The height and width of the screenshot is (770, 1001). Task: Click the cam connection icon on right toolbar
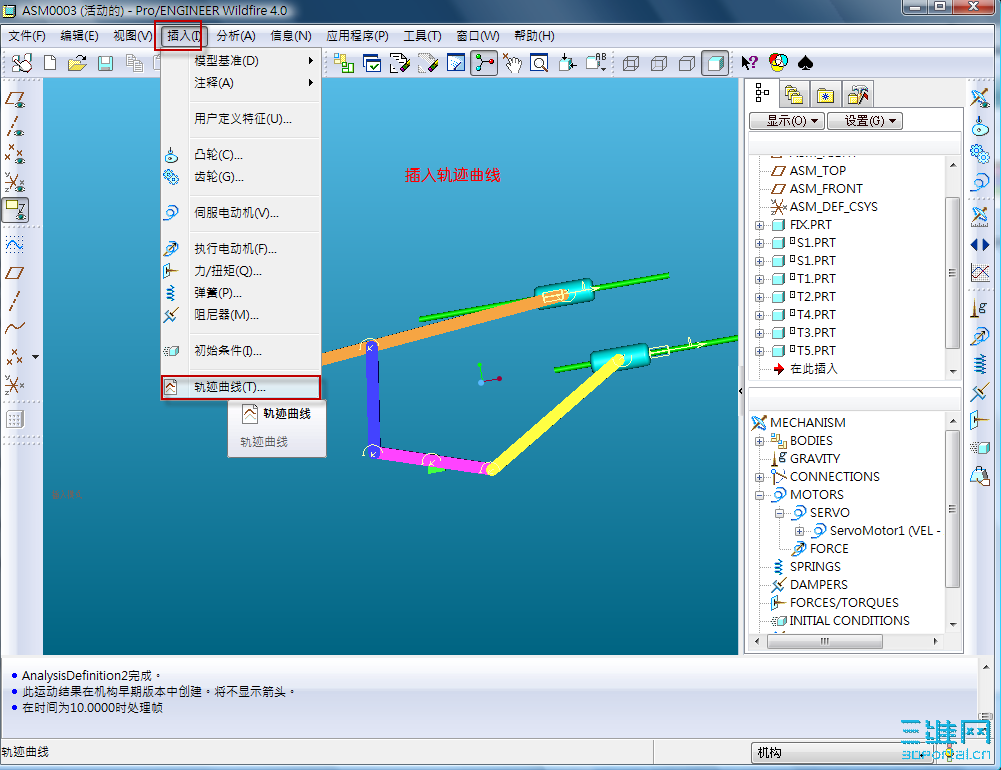pyautogui.click(x=980, y=127)
